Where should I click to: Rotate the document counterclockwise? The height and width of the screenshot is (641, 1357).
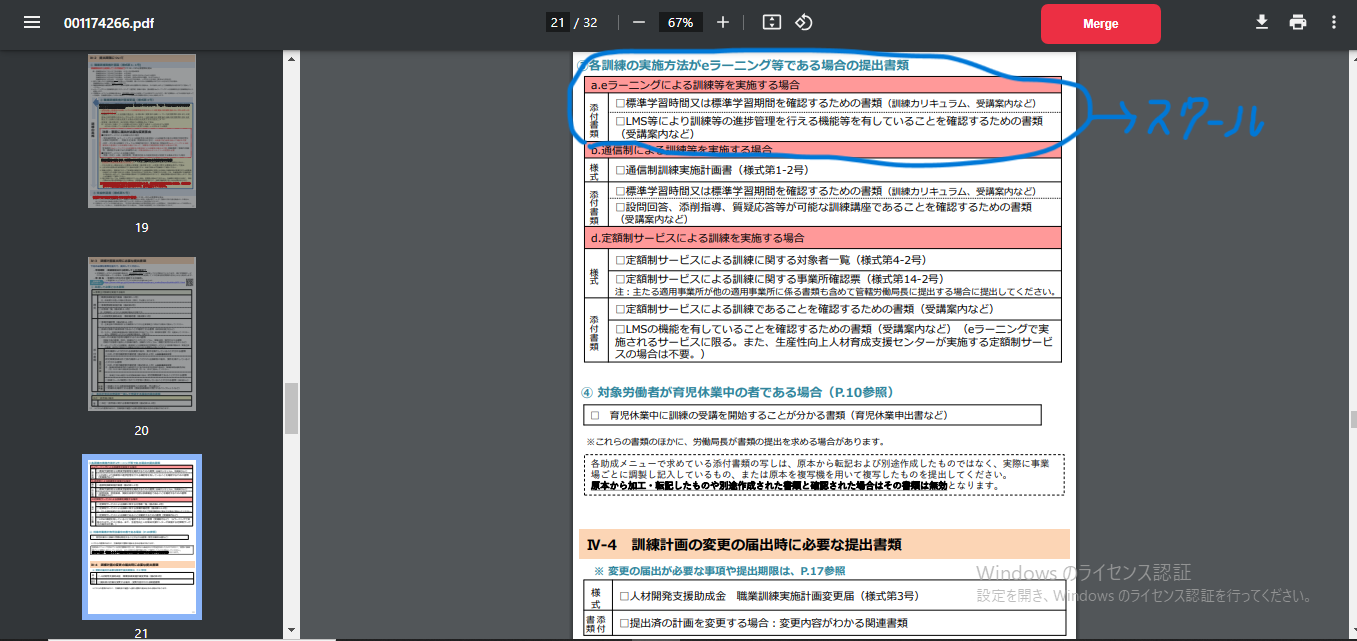pyautogui.click(x=803, y=22)
